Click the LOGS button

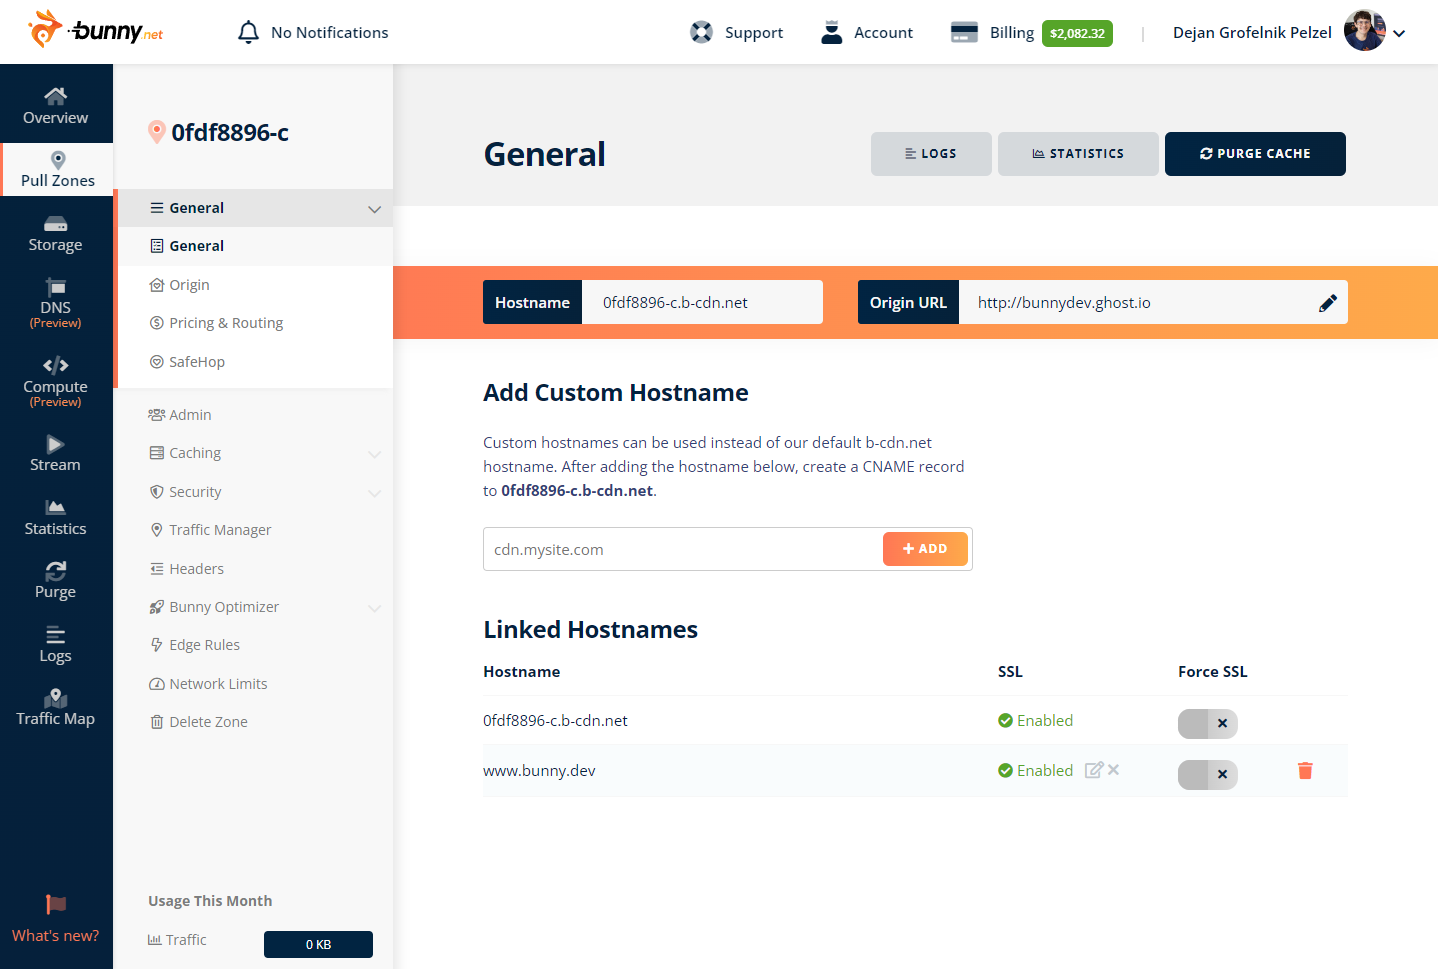point(931,154)
